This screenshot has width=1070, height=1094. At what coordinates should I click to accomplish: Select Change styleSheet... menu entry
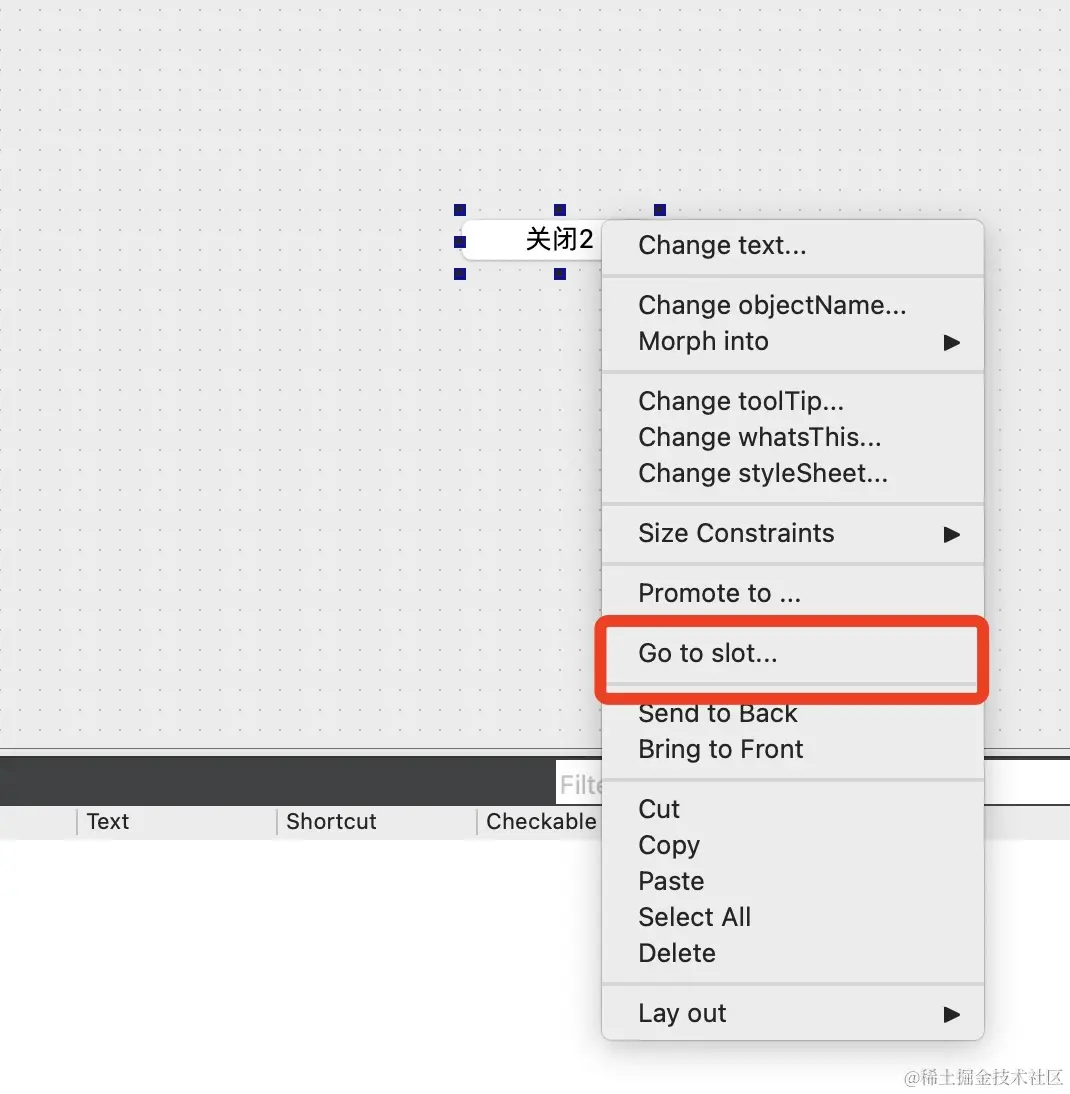[792, 474]
